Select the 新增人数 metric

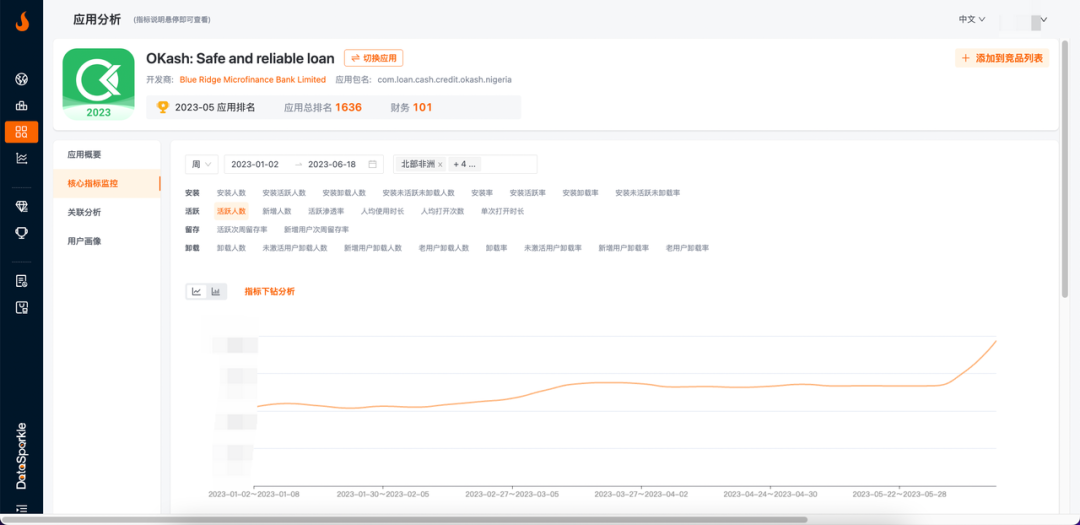click(x=276, y=211)
